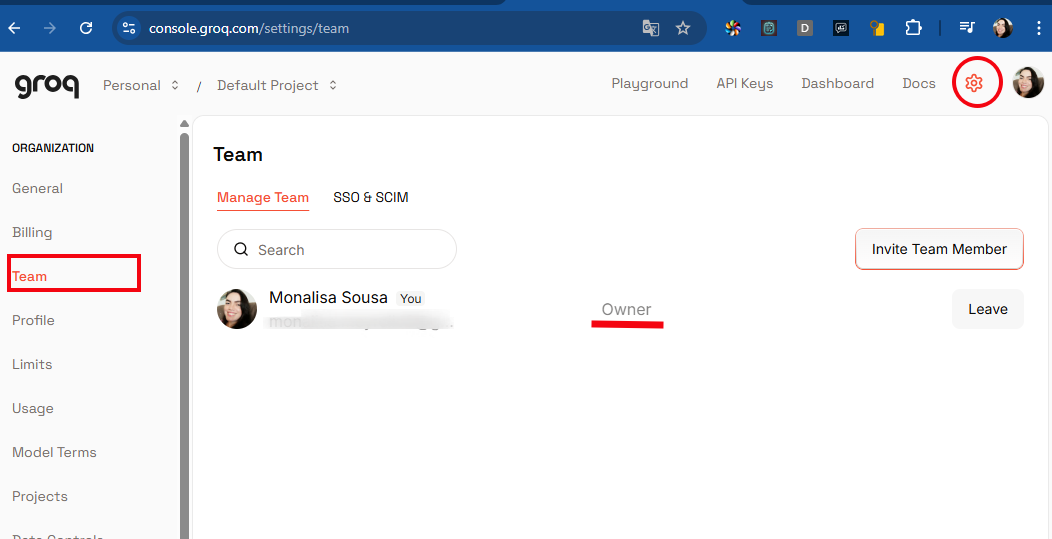Viewport: 1052px width, 539px height.
Task: Click the Leave button
Action: point(988,309)
